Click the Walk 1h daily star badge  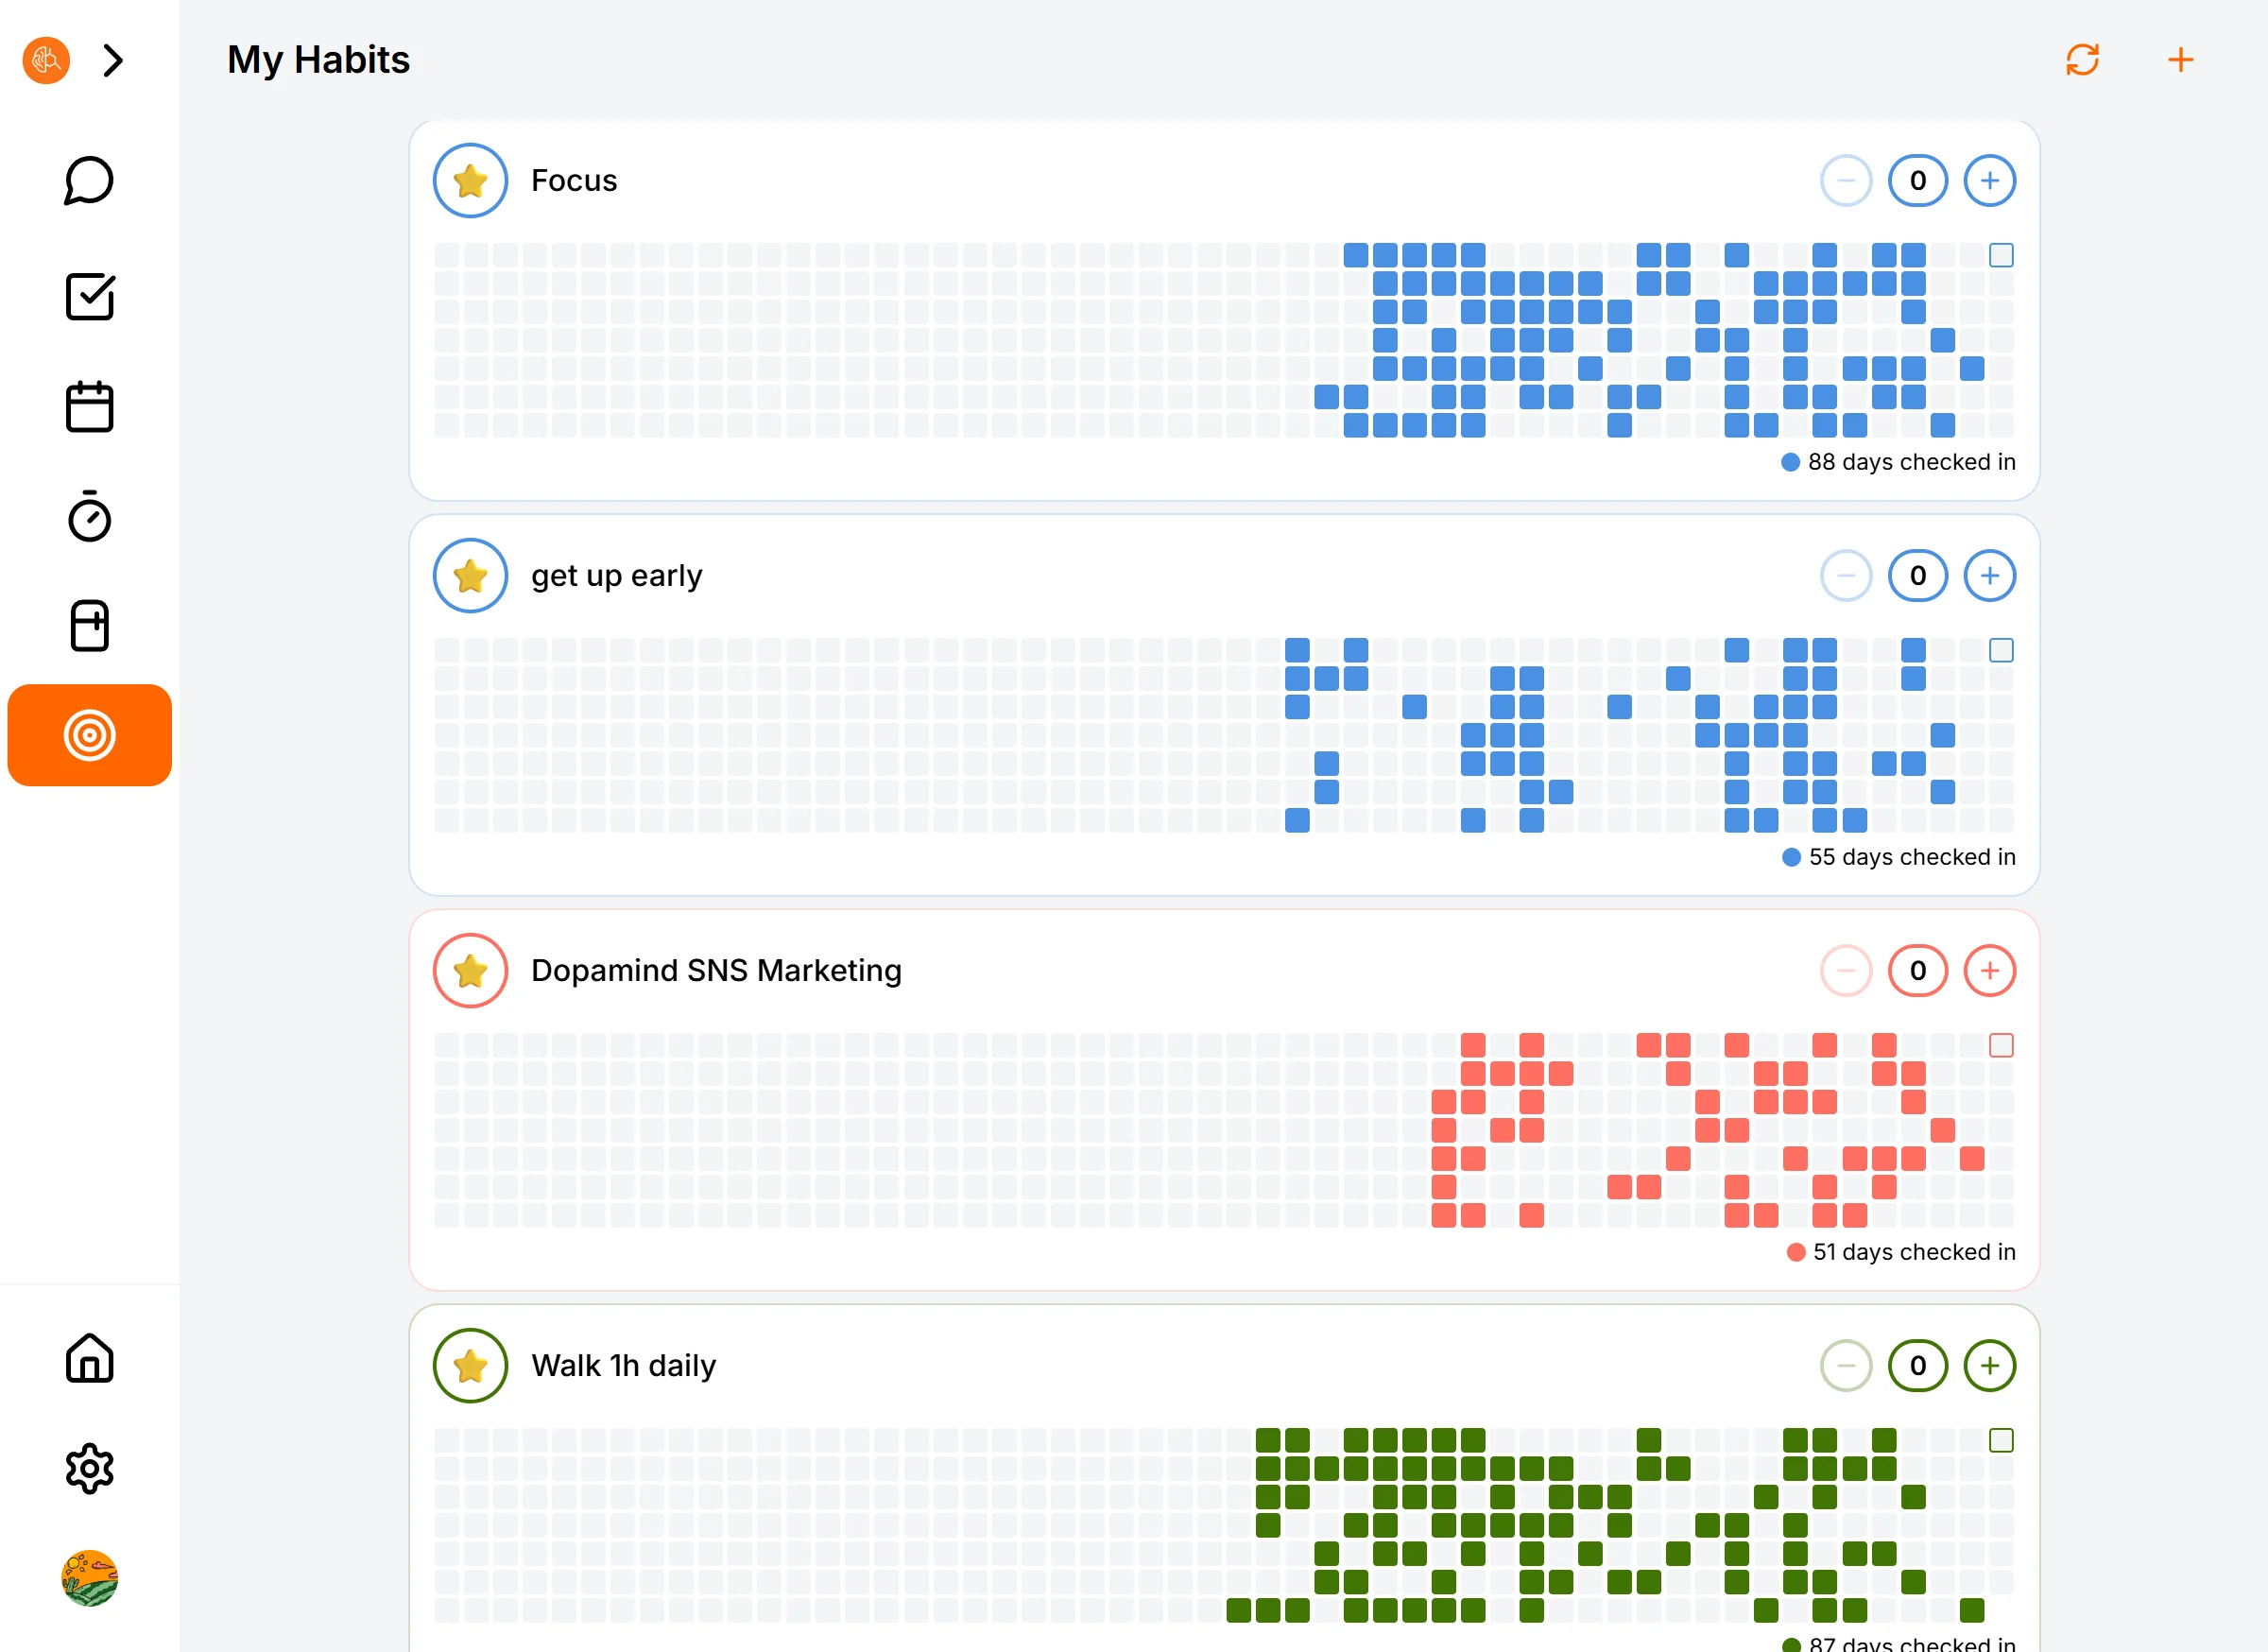pos(470,1366)
